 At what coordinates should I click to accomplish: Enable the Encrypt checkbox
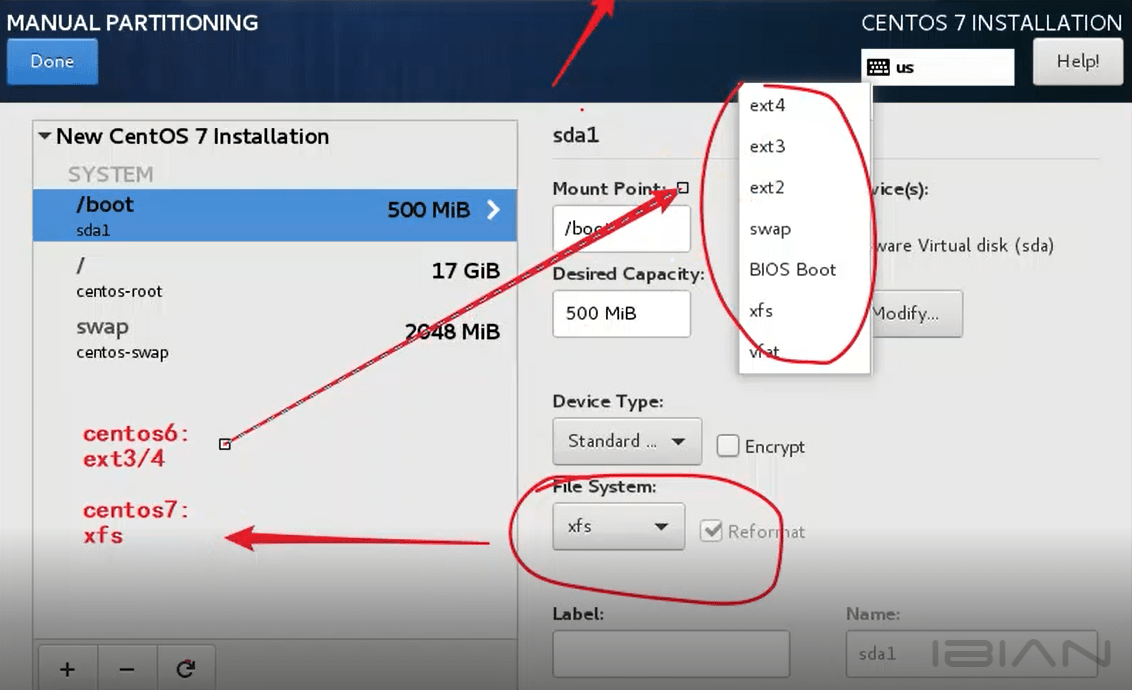(728, 446)
